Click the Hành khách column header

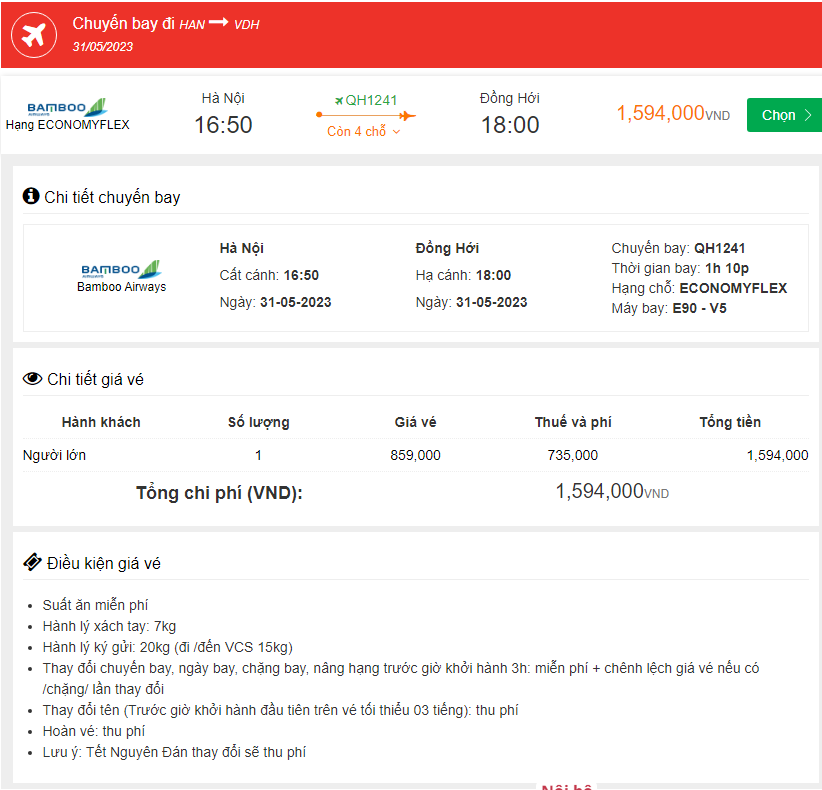pyautogui.click(x=101, y=422)
